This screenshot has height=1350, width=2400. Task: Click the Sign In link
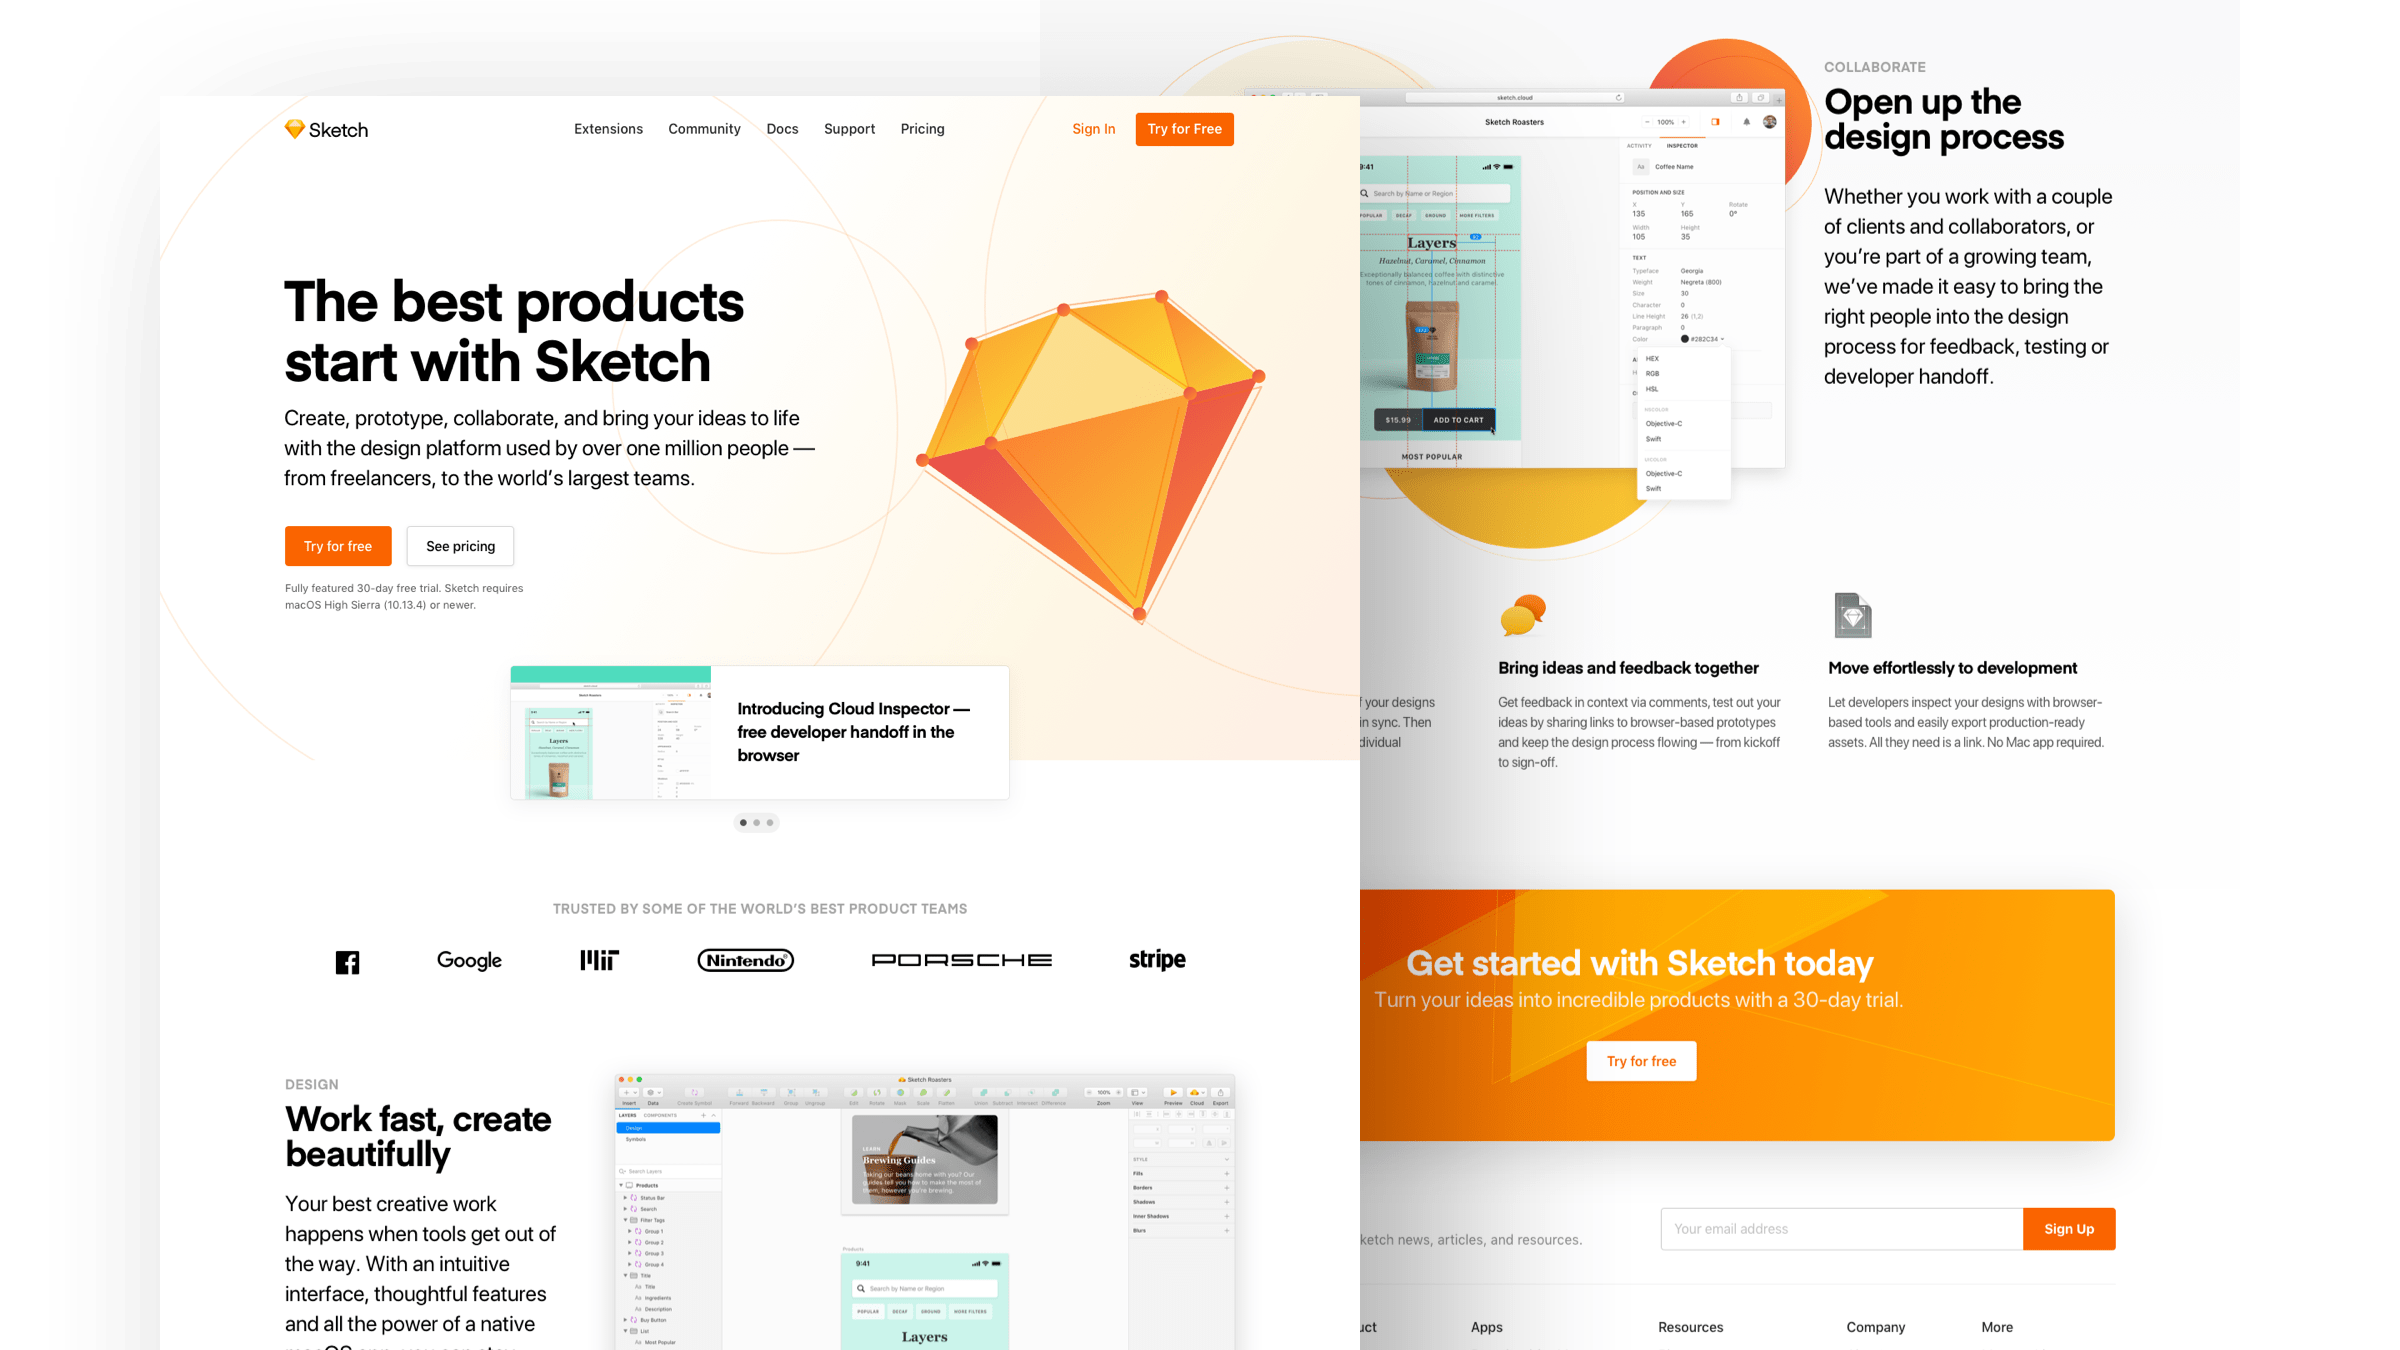pos(1093,129)
